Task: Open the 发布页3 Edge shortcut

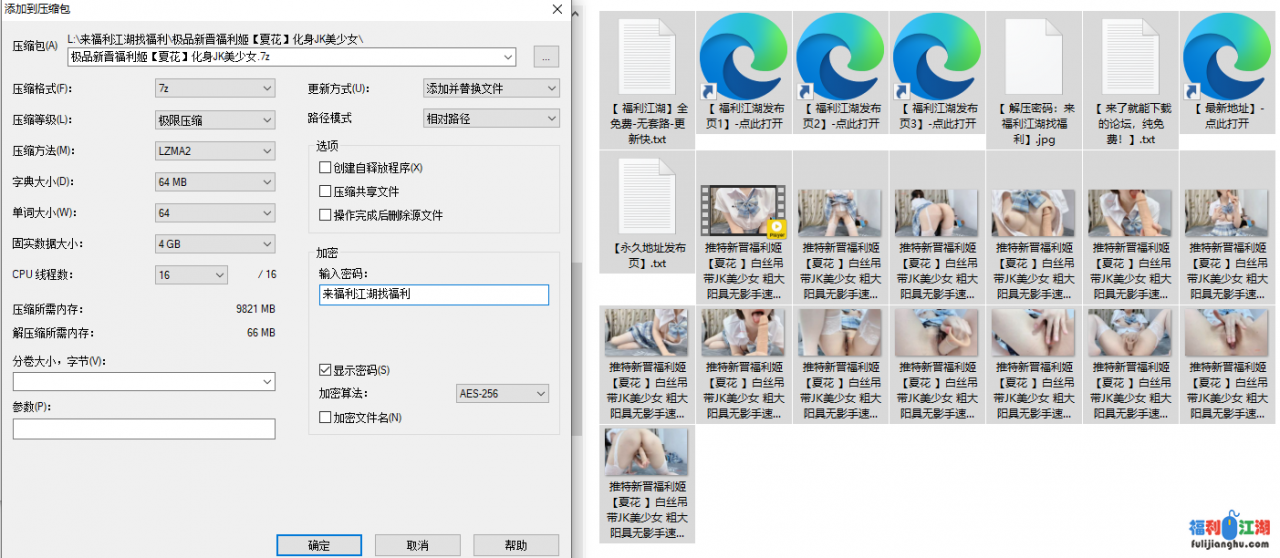Action: 937,56
